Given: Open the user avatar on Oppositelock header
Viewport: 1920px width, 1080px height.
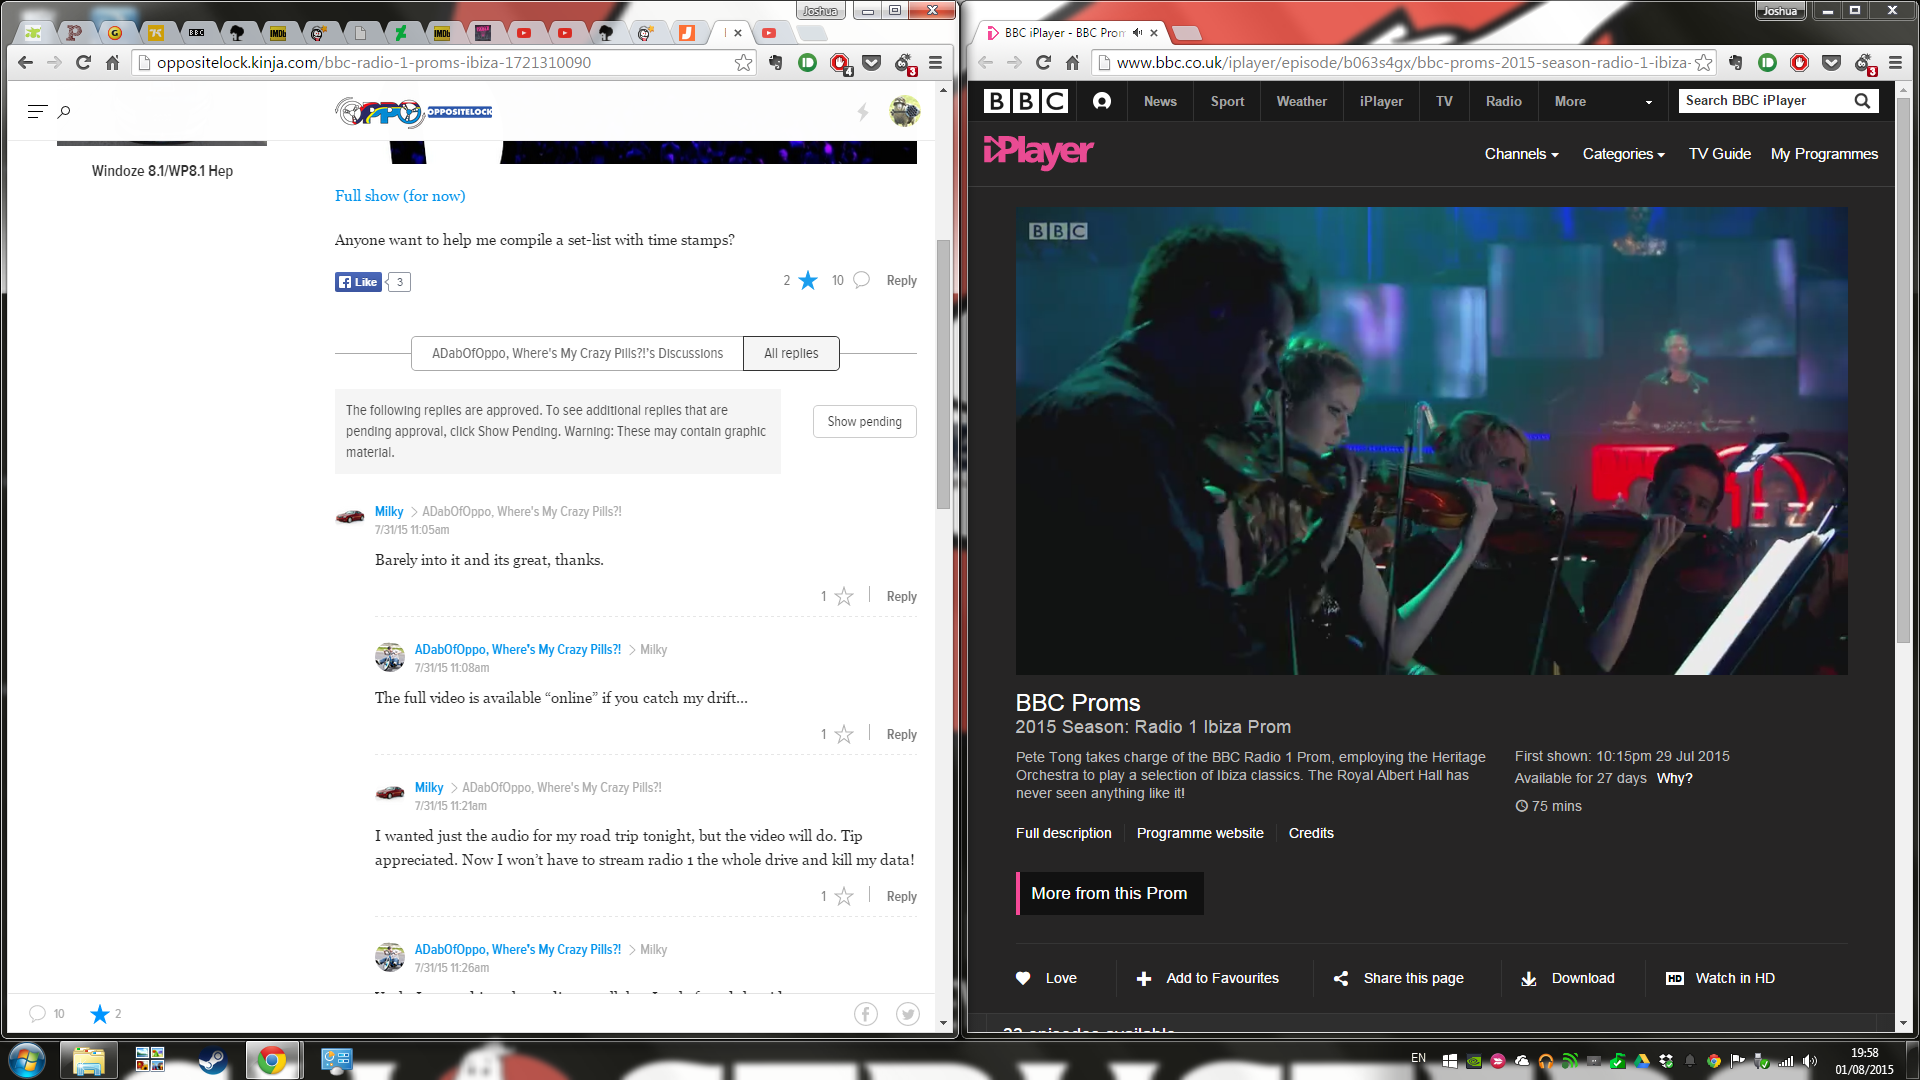Looking at the screenshot, I should tap(904, 111).
